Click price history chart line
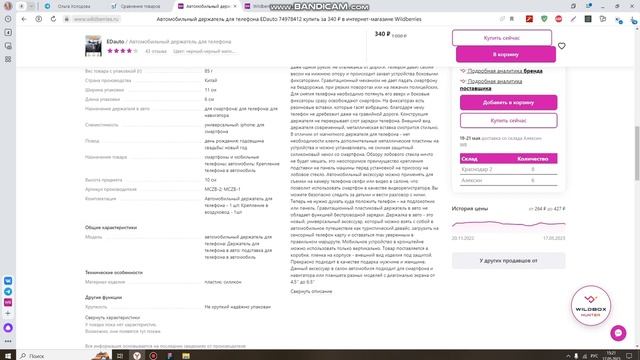 click(x=508, y=224)
